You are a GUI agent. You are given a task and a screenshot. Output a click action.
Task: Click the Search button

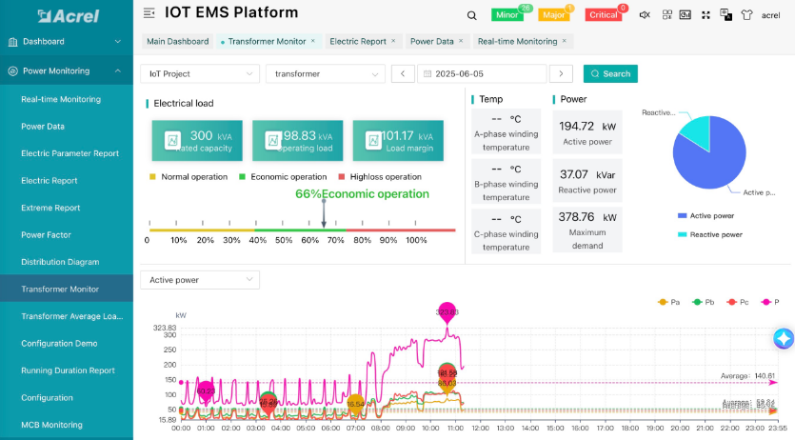coord(610,74)
